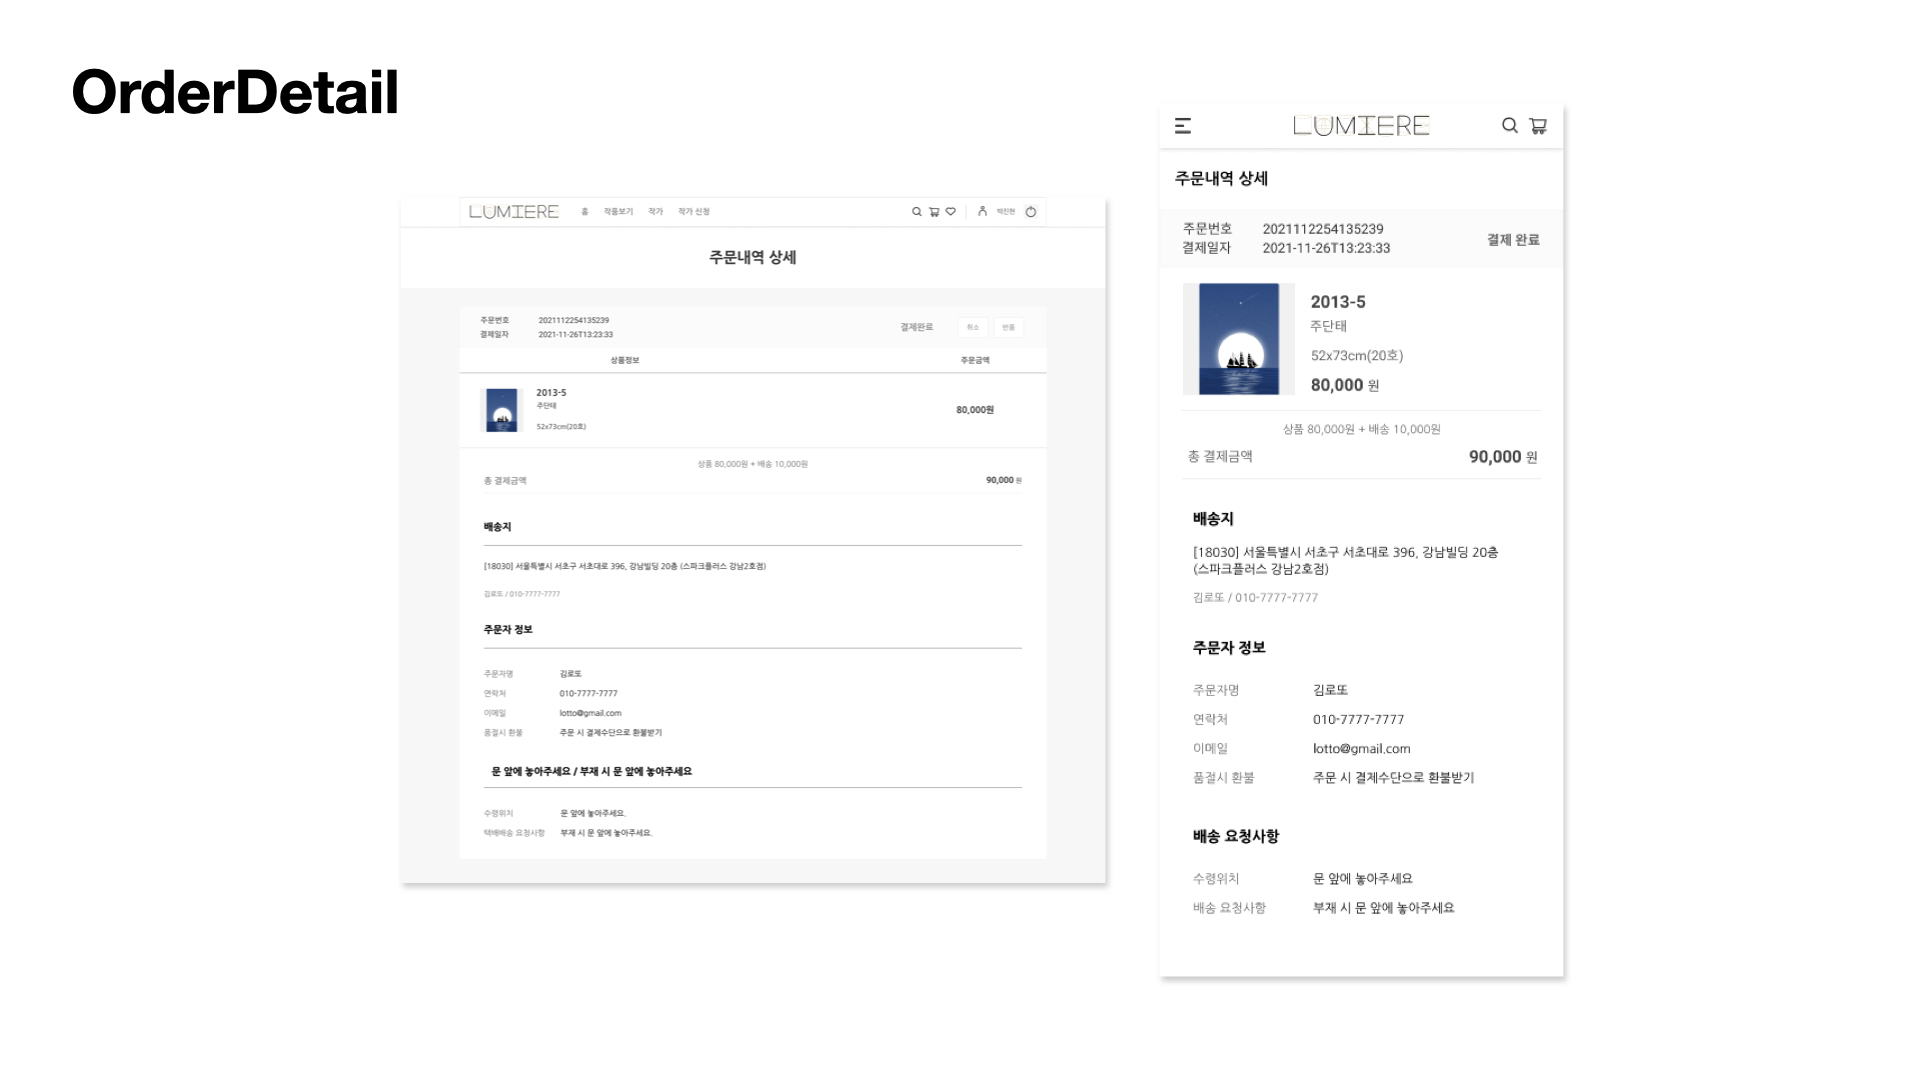Open the 작가 menu item
The width and height of the screenshot is (1920, 1080).
click(x=655, y=212)
